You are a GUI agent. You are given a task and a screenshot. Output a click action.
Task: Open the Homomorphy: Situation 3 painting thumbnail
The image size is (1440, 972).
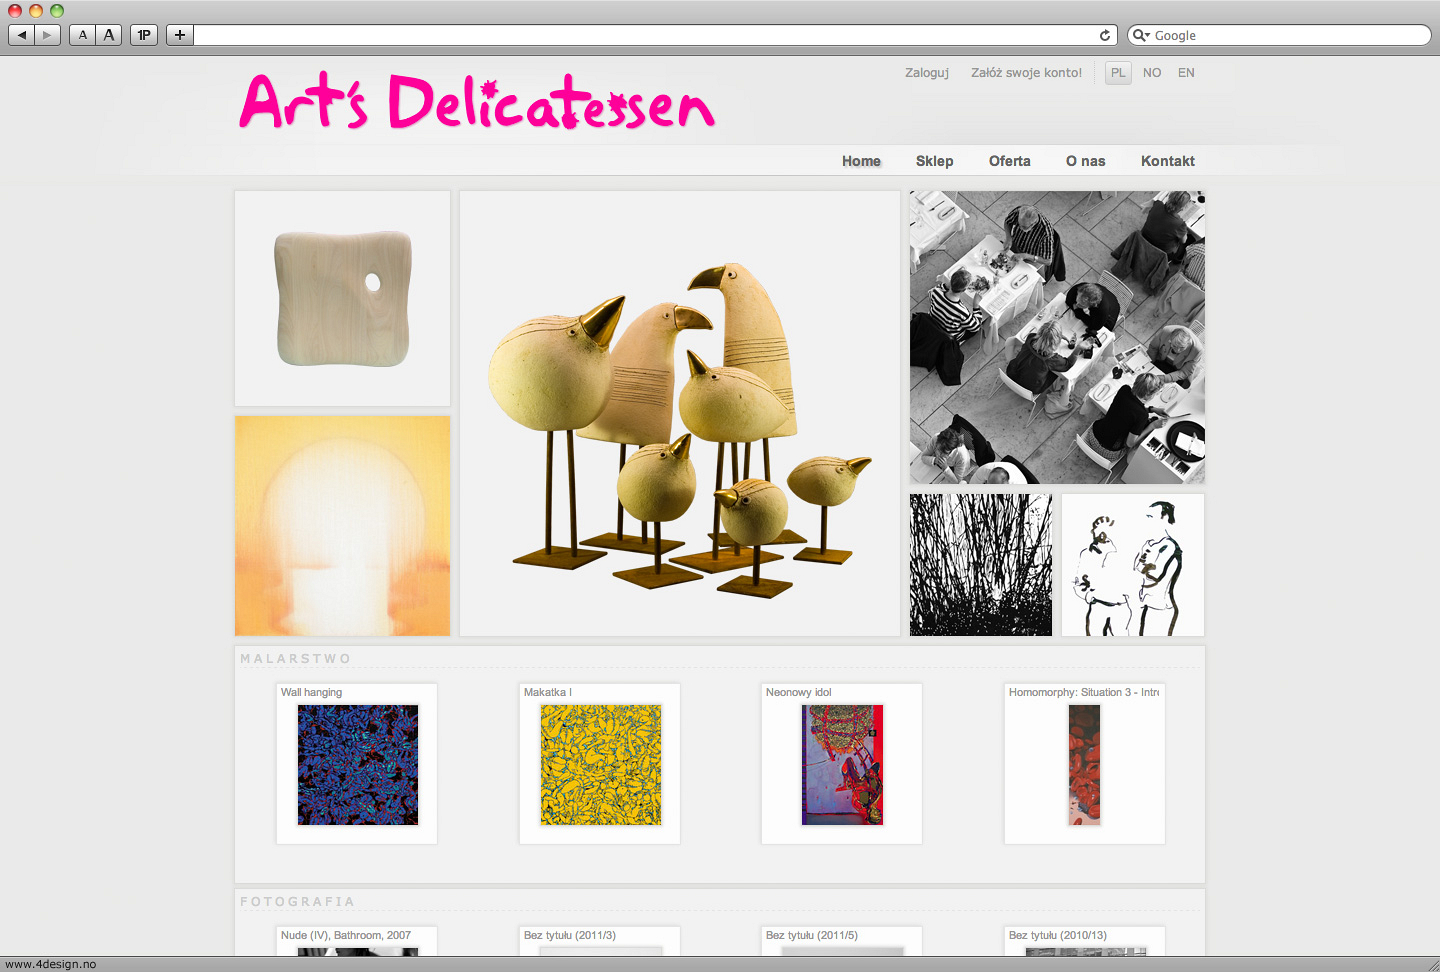tap(1084, 765)
